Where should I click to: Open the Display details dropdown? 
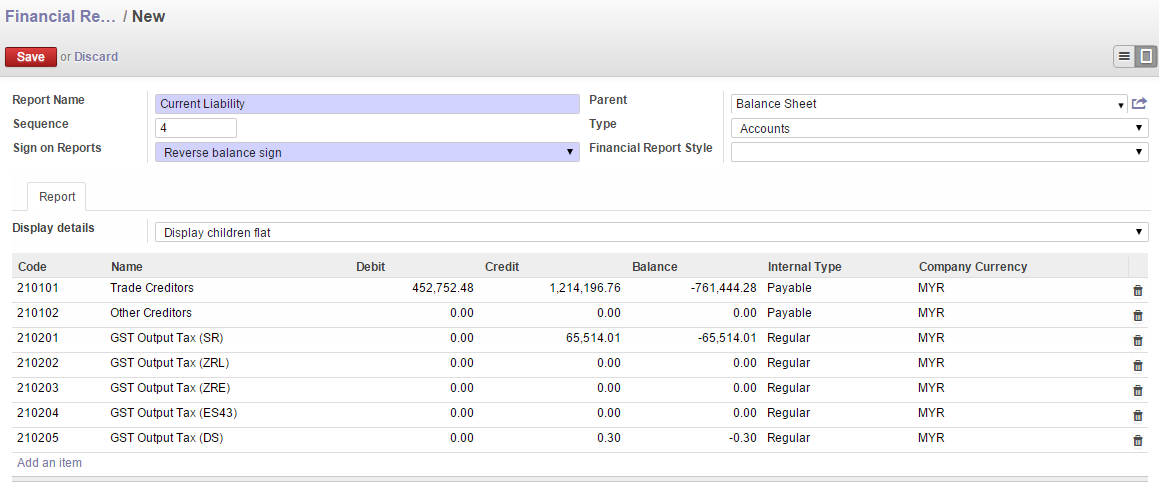click(651, 232)
